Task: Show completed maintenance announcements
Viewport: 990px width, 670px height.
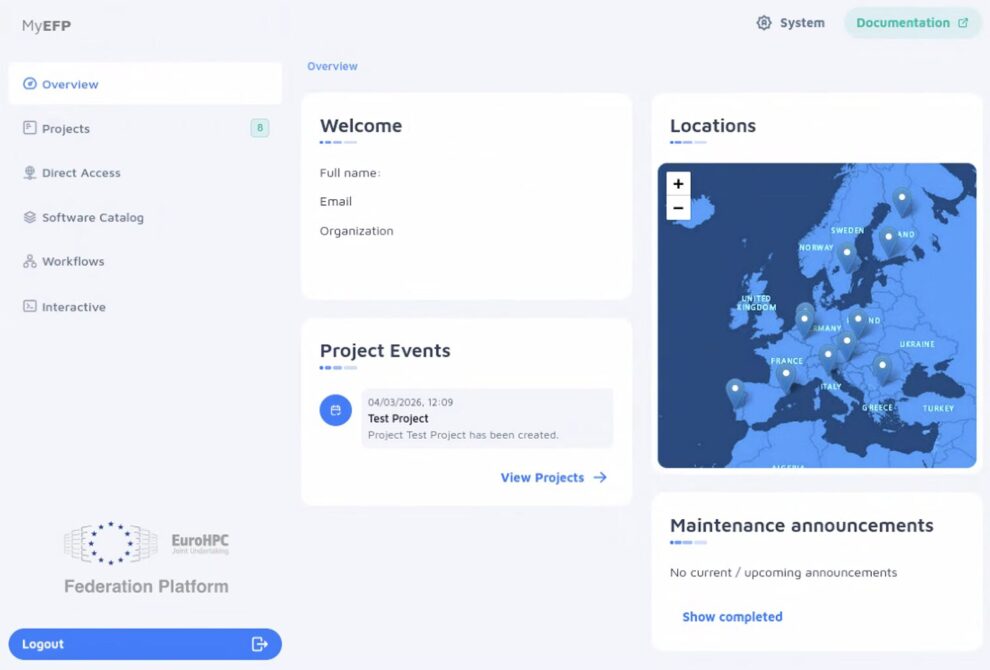Action: click(733, 617)
